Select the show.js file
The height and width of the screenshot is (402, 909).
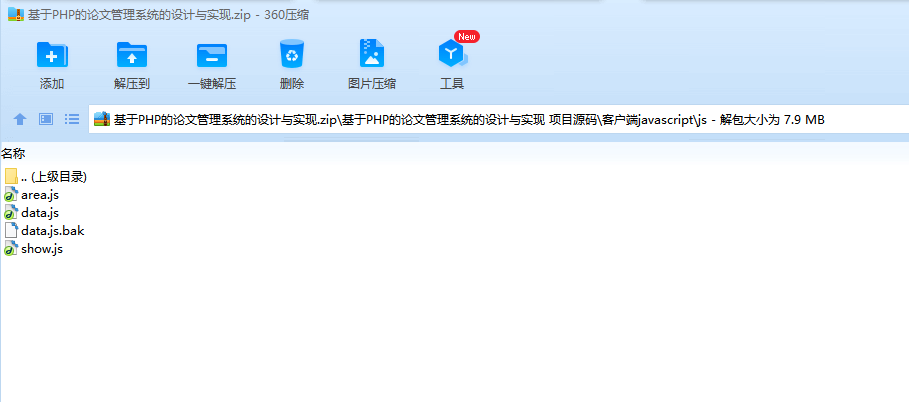tap(41, 249)
